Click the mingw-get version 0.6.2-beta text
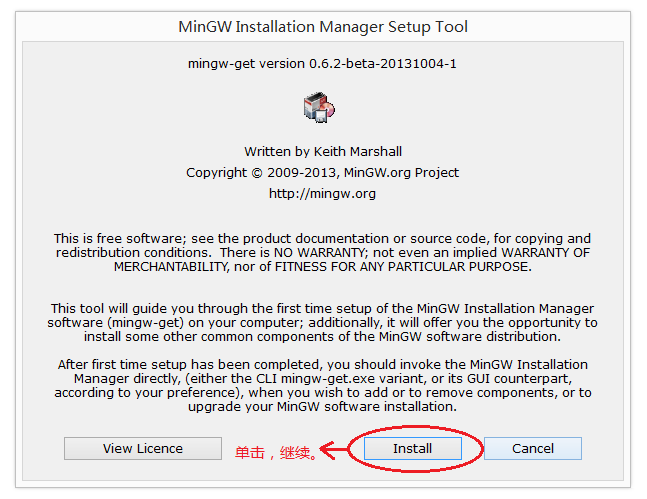 (x=322, y=64)
